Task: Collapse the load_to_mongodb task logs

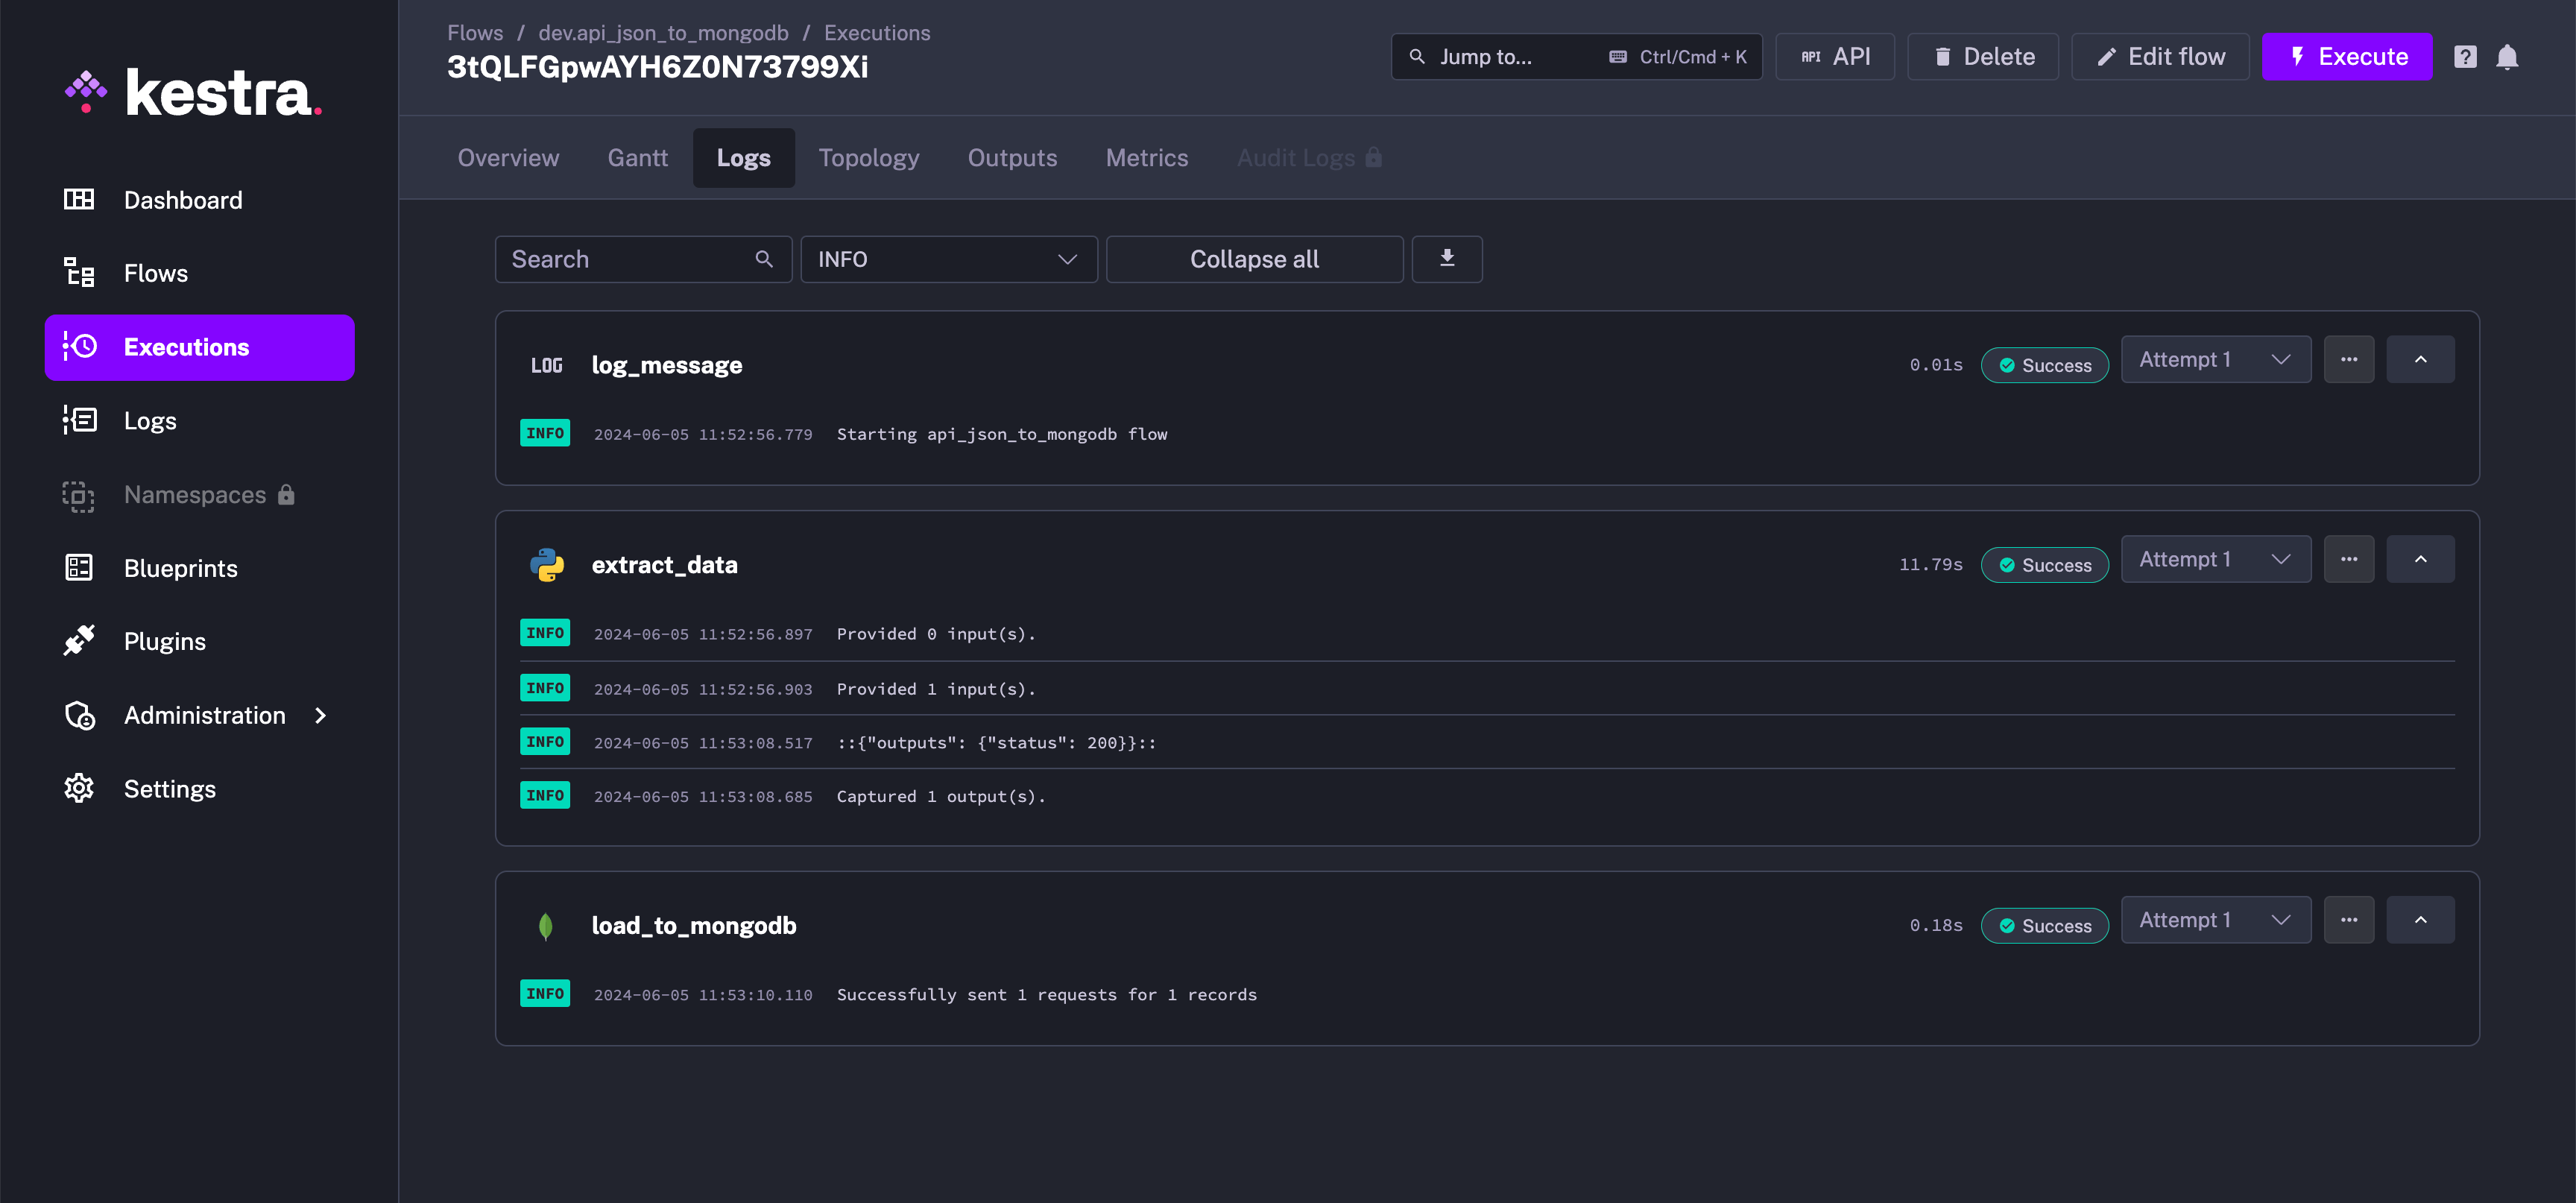Action: tap(2420, 920)
